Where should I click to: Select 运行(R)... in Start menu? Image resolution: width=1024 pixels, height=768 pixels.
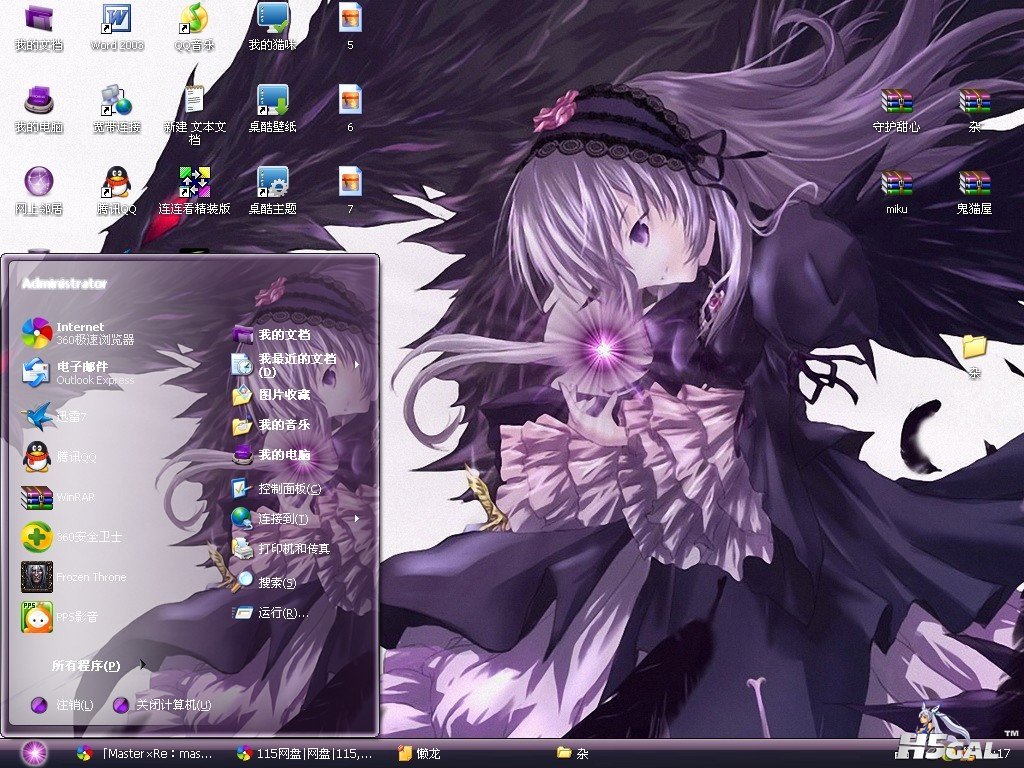(281, 613)
